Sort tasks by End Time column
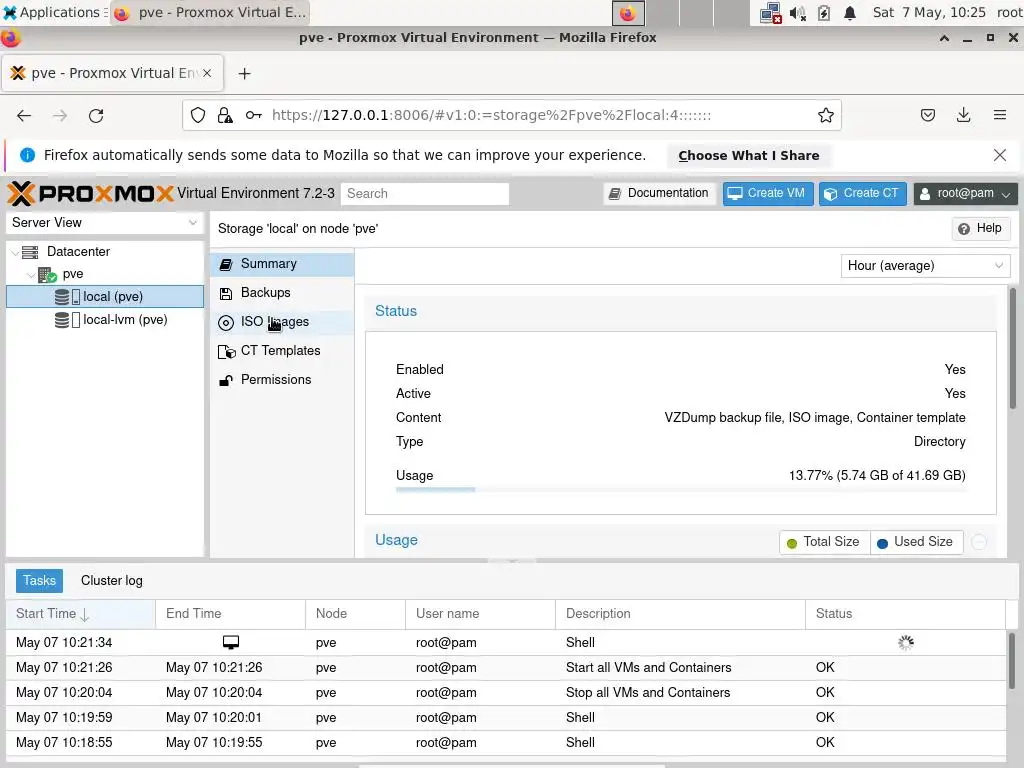 point(231,614)
